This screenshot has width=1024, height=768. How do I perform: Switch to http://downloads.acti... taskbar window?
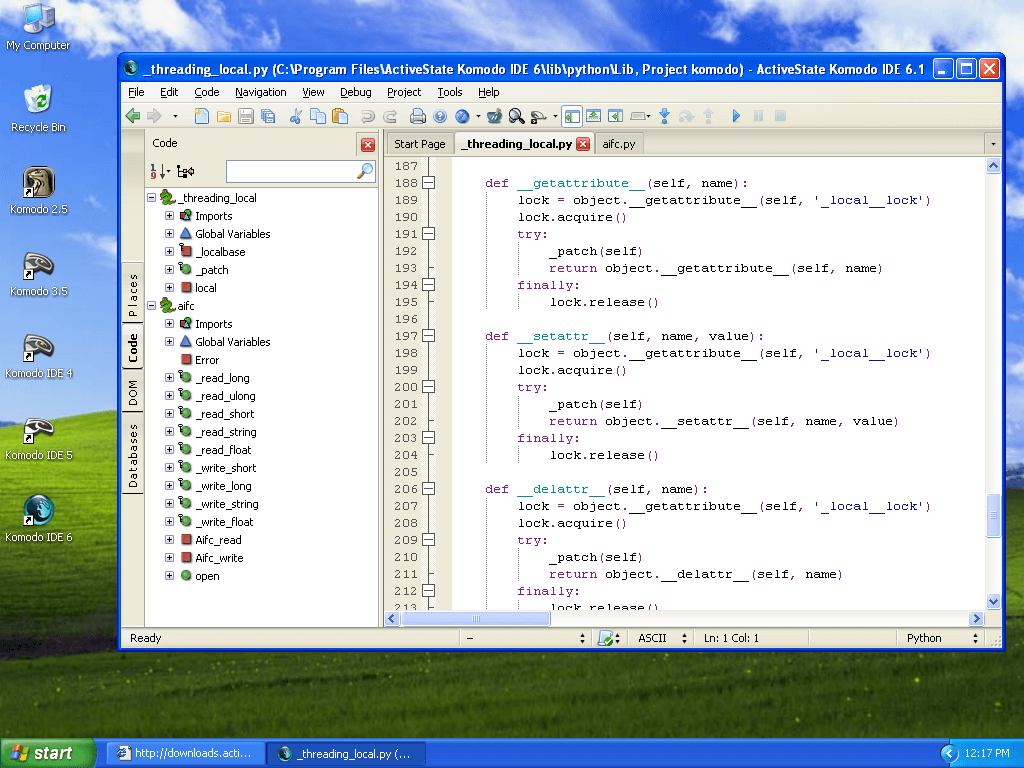tap(187, 753)
